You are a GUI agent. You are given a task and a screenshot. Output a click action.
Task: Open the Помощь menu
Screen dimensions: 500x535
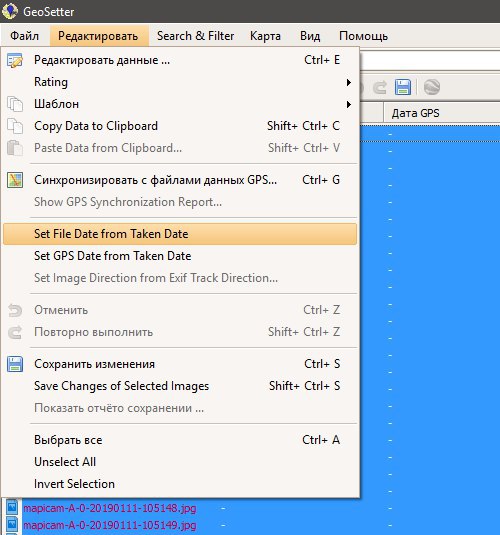(363, 36)
